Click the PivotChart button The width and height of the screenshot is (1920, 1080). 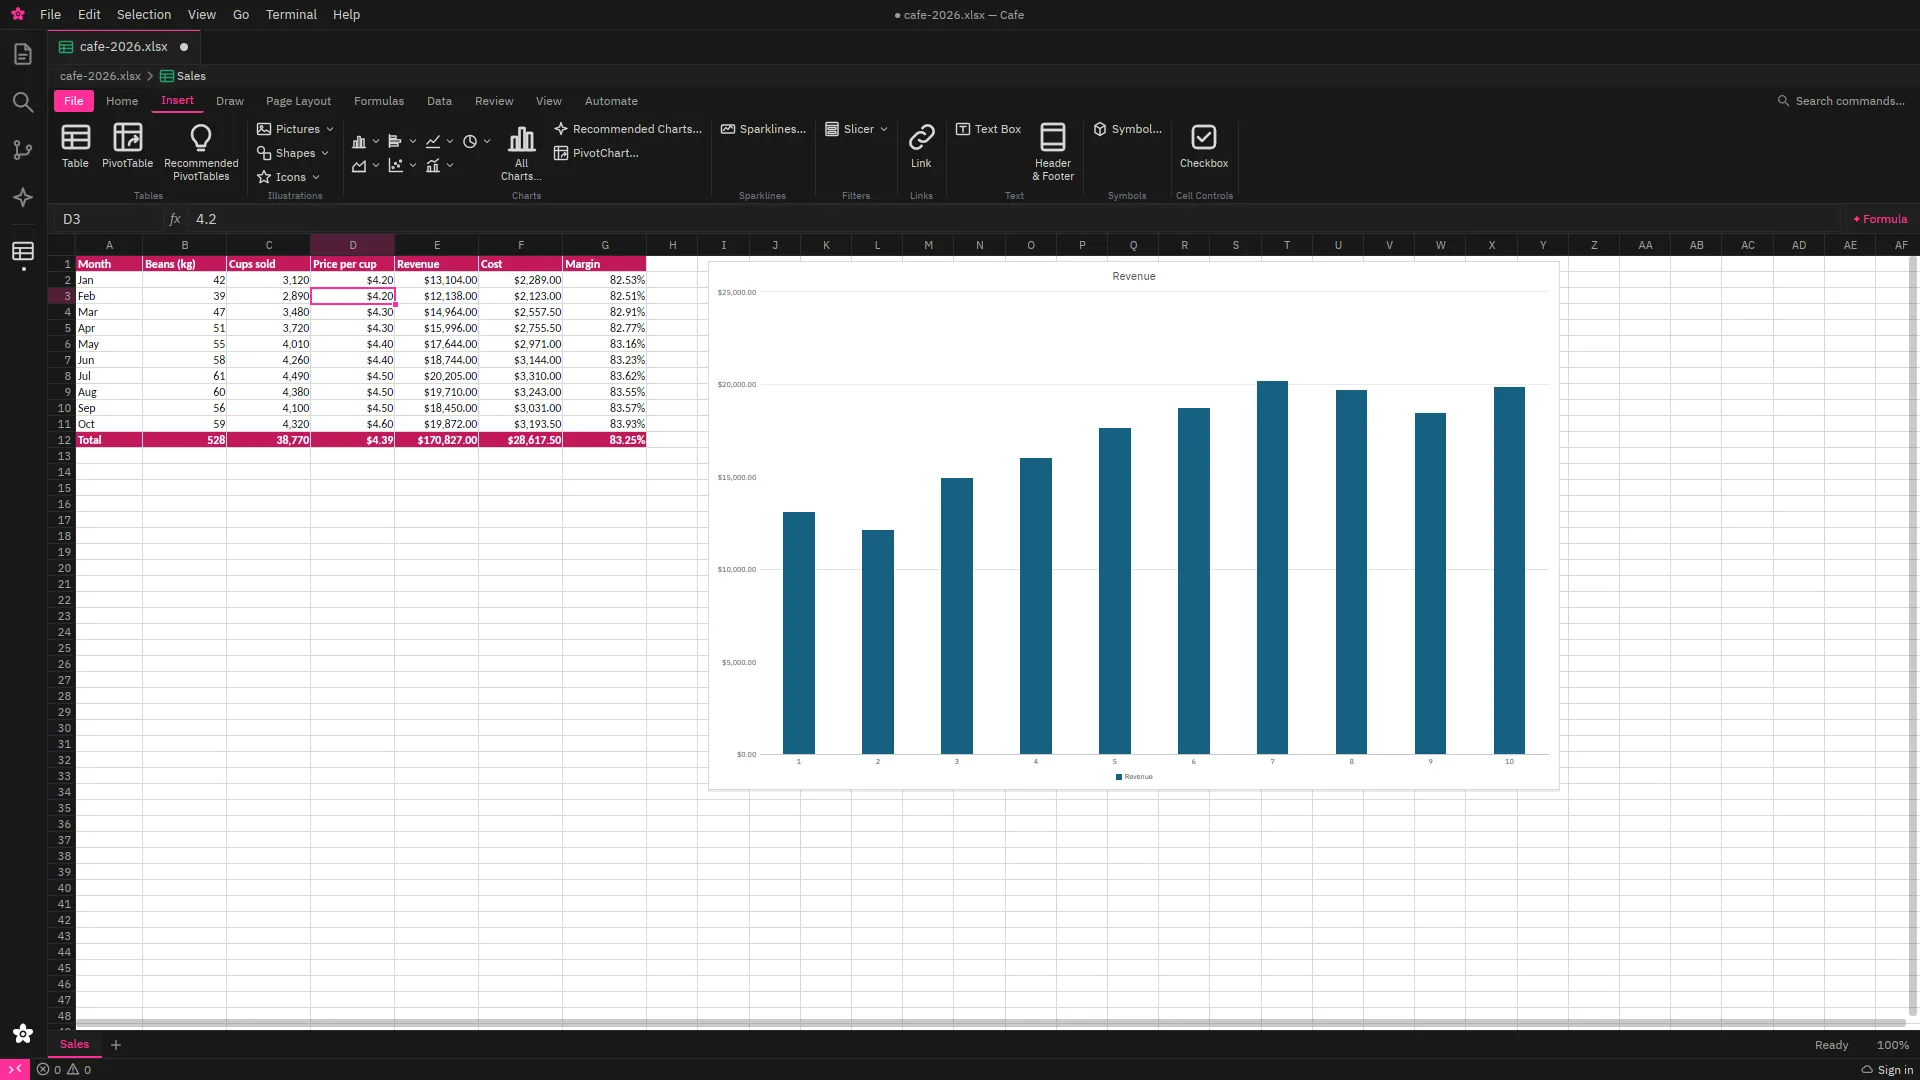(x=596, y=153)
